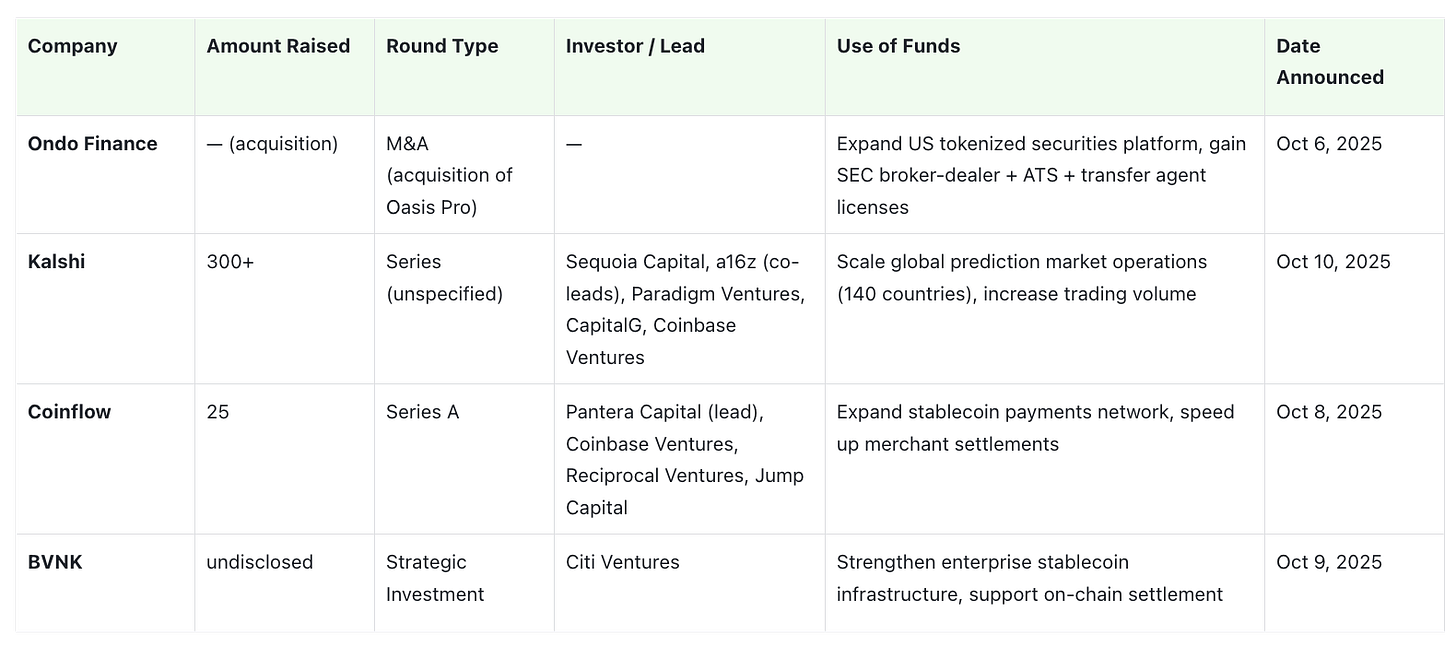Click the Sequoia Capital investors cell
Image resolution: width=1456 pixels, height=647 pixels.
coord(690,308)
